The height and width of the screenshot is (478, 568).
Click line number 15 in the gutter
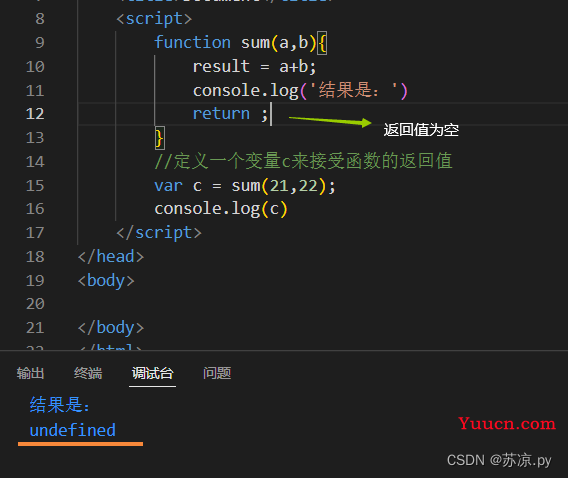(35, 186)
